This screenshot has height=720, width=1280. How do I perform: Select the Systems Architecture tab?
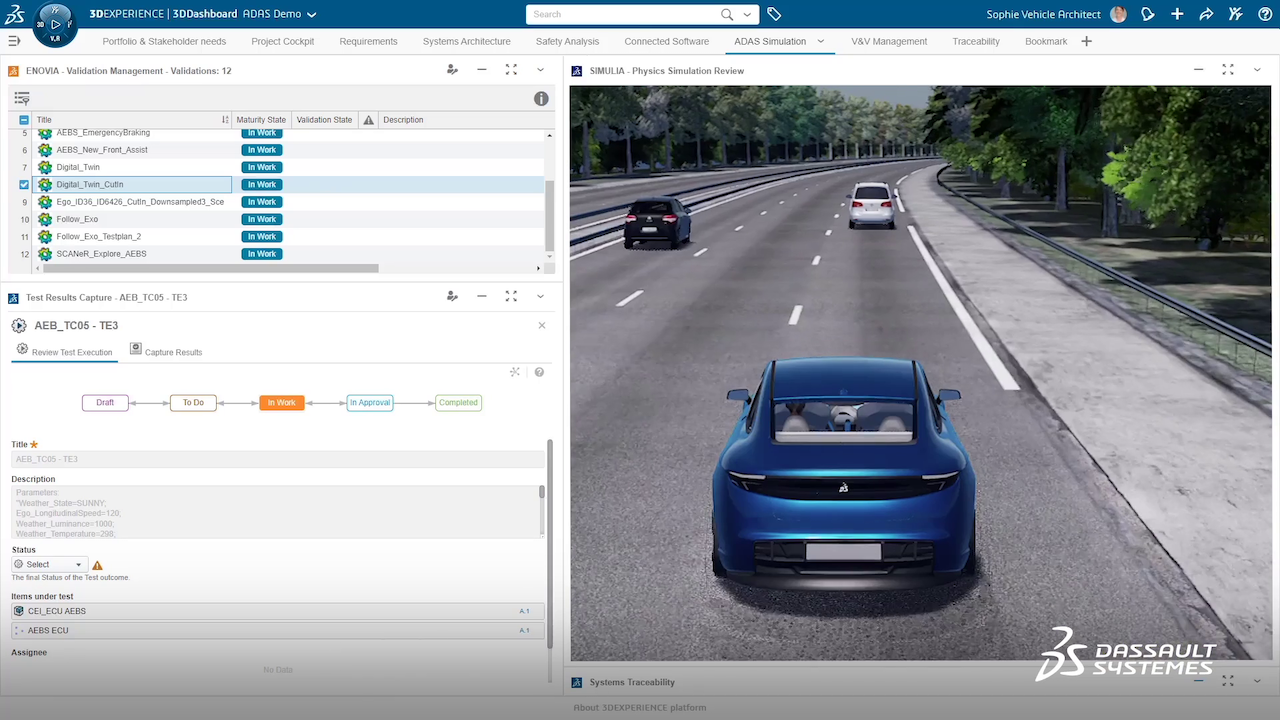pyautogui.click(x=466, y=41)
